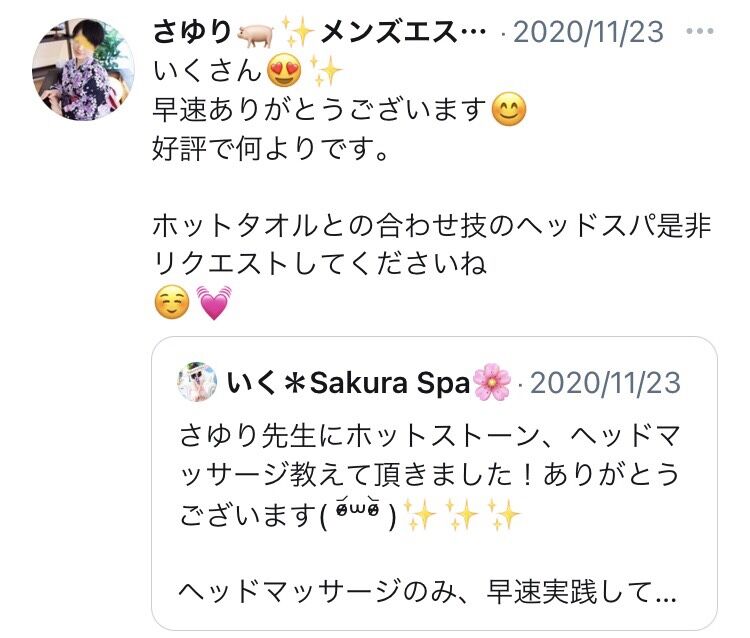Click the smiling emoji after ありがとうございます
This screenshot has width=750, height=638.
click(x=508, y=110)
